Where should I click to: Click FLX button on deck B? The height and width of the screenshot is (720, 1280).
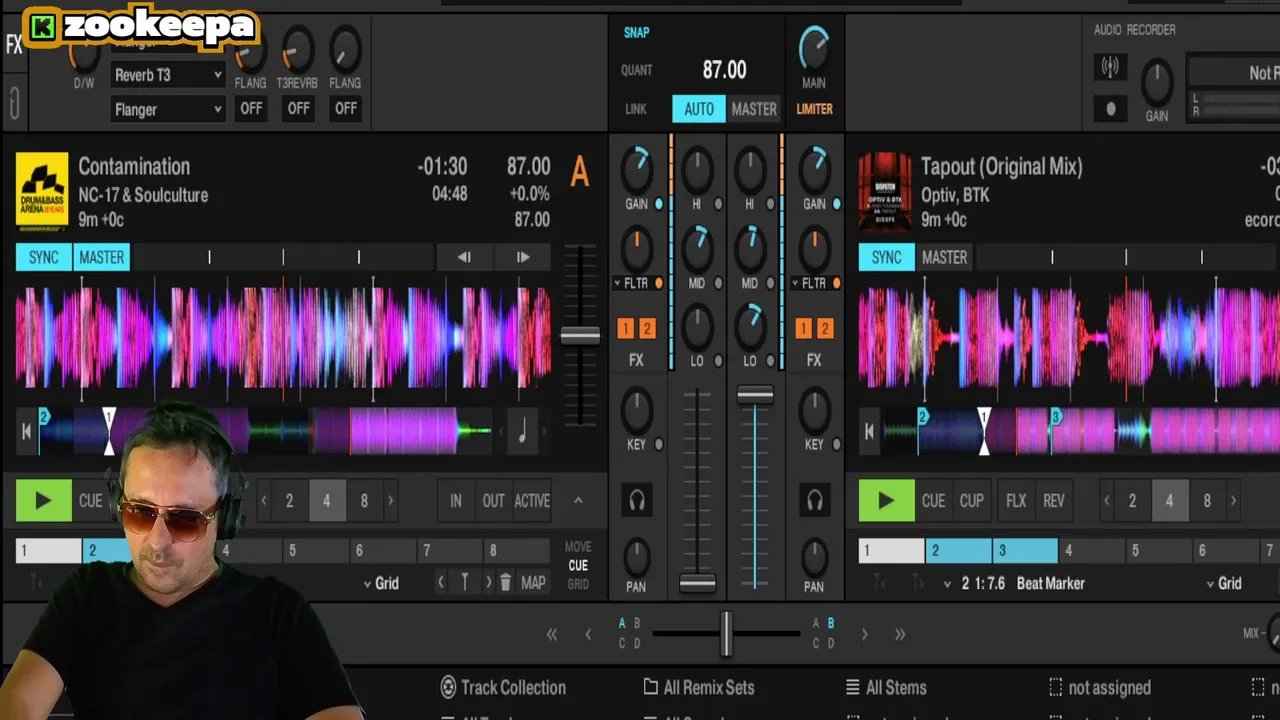pos(1016,501)
